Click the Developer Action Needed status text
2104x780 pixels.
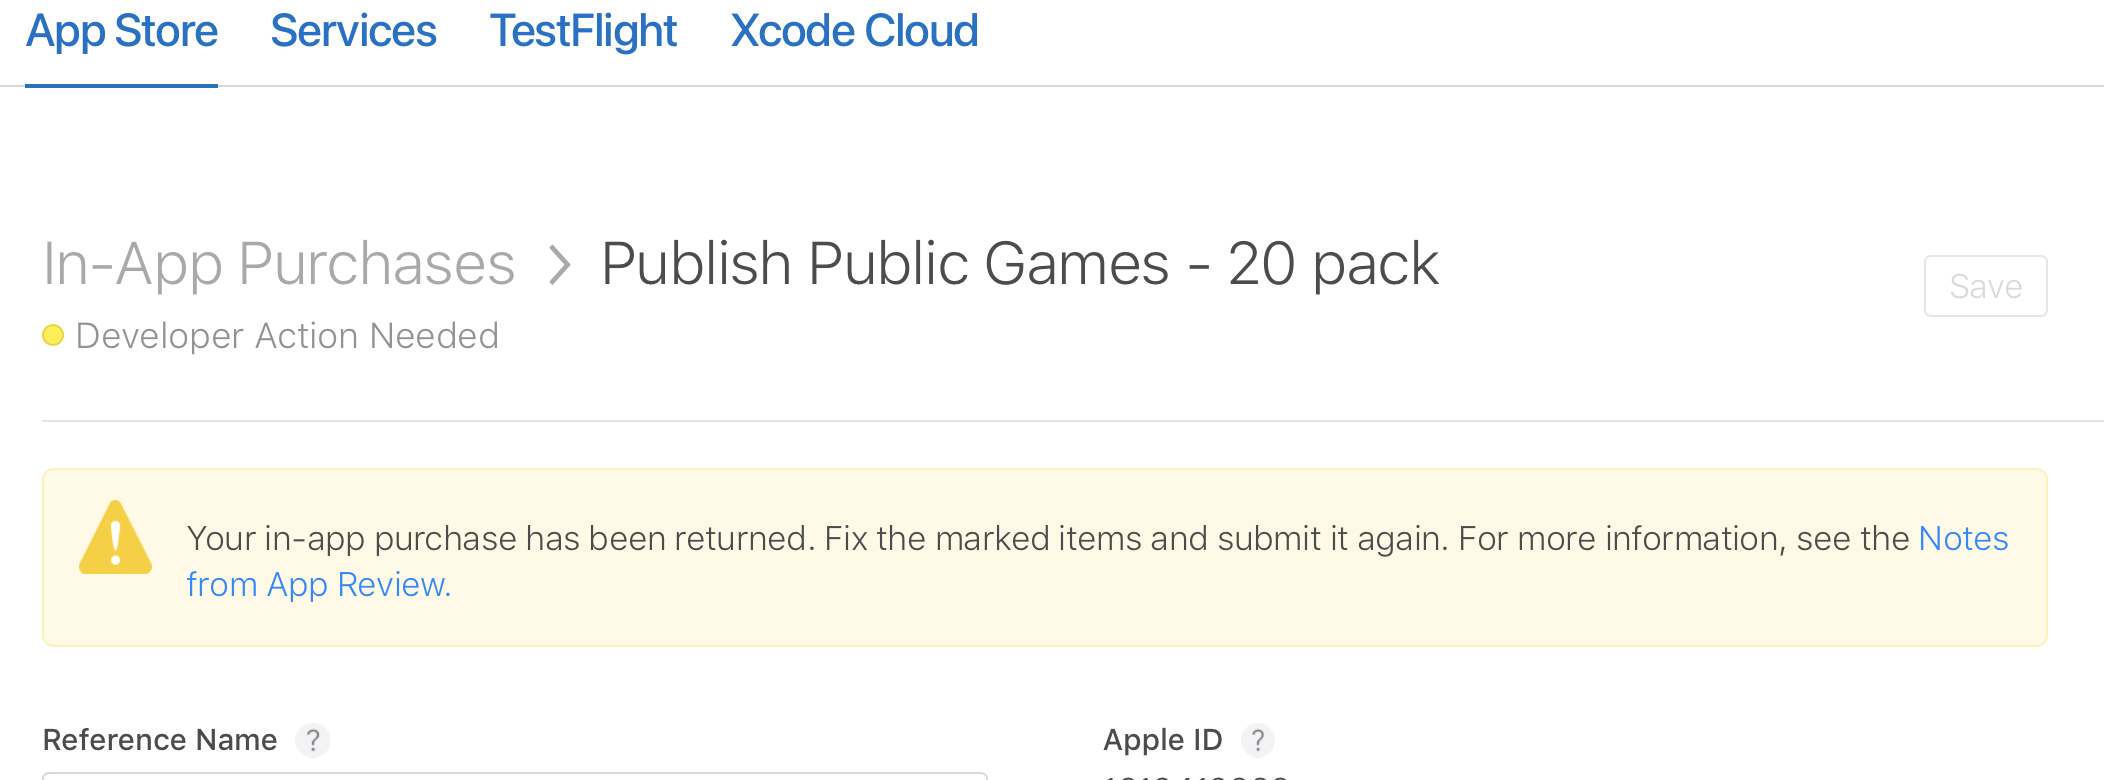coord(287,336)
